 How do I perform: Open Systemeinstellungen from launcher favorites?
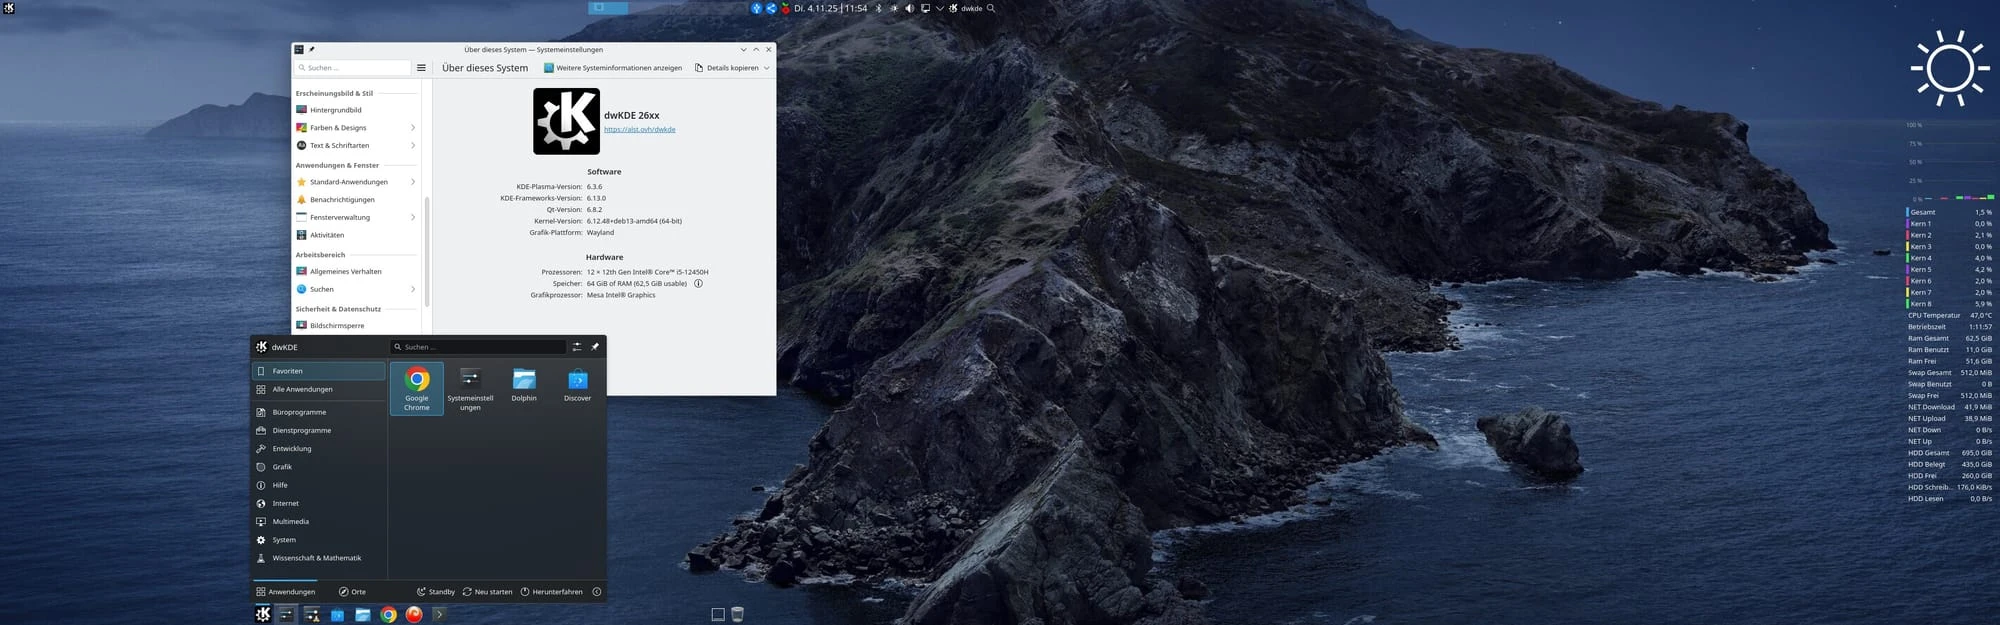point(470,388)
